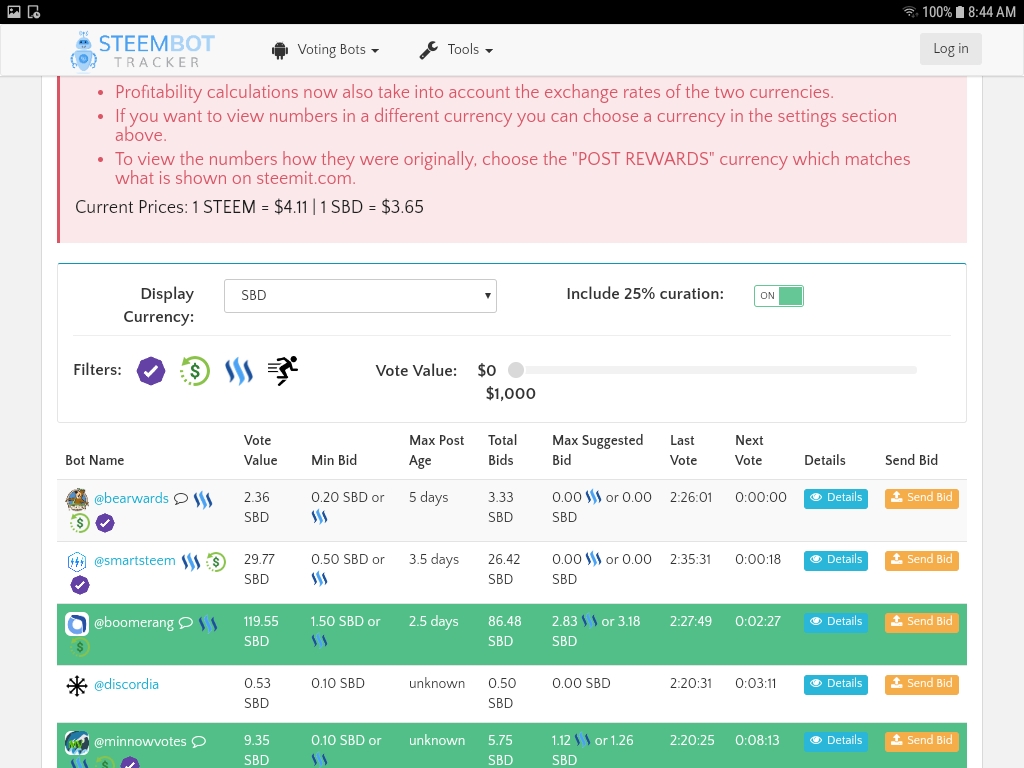The height and width of the screenshot is (768, 1024).
Task: Click the green dollar icon under @bearwards
Action: point(80,522)
